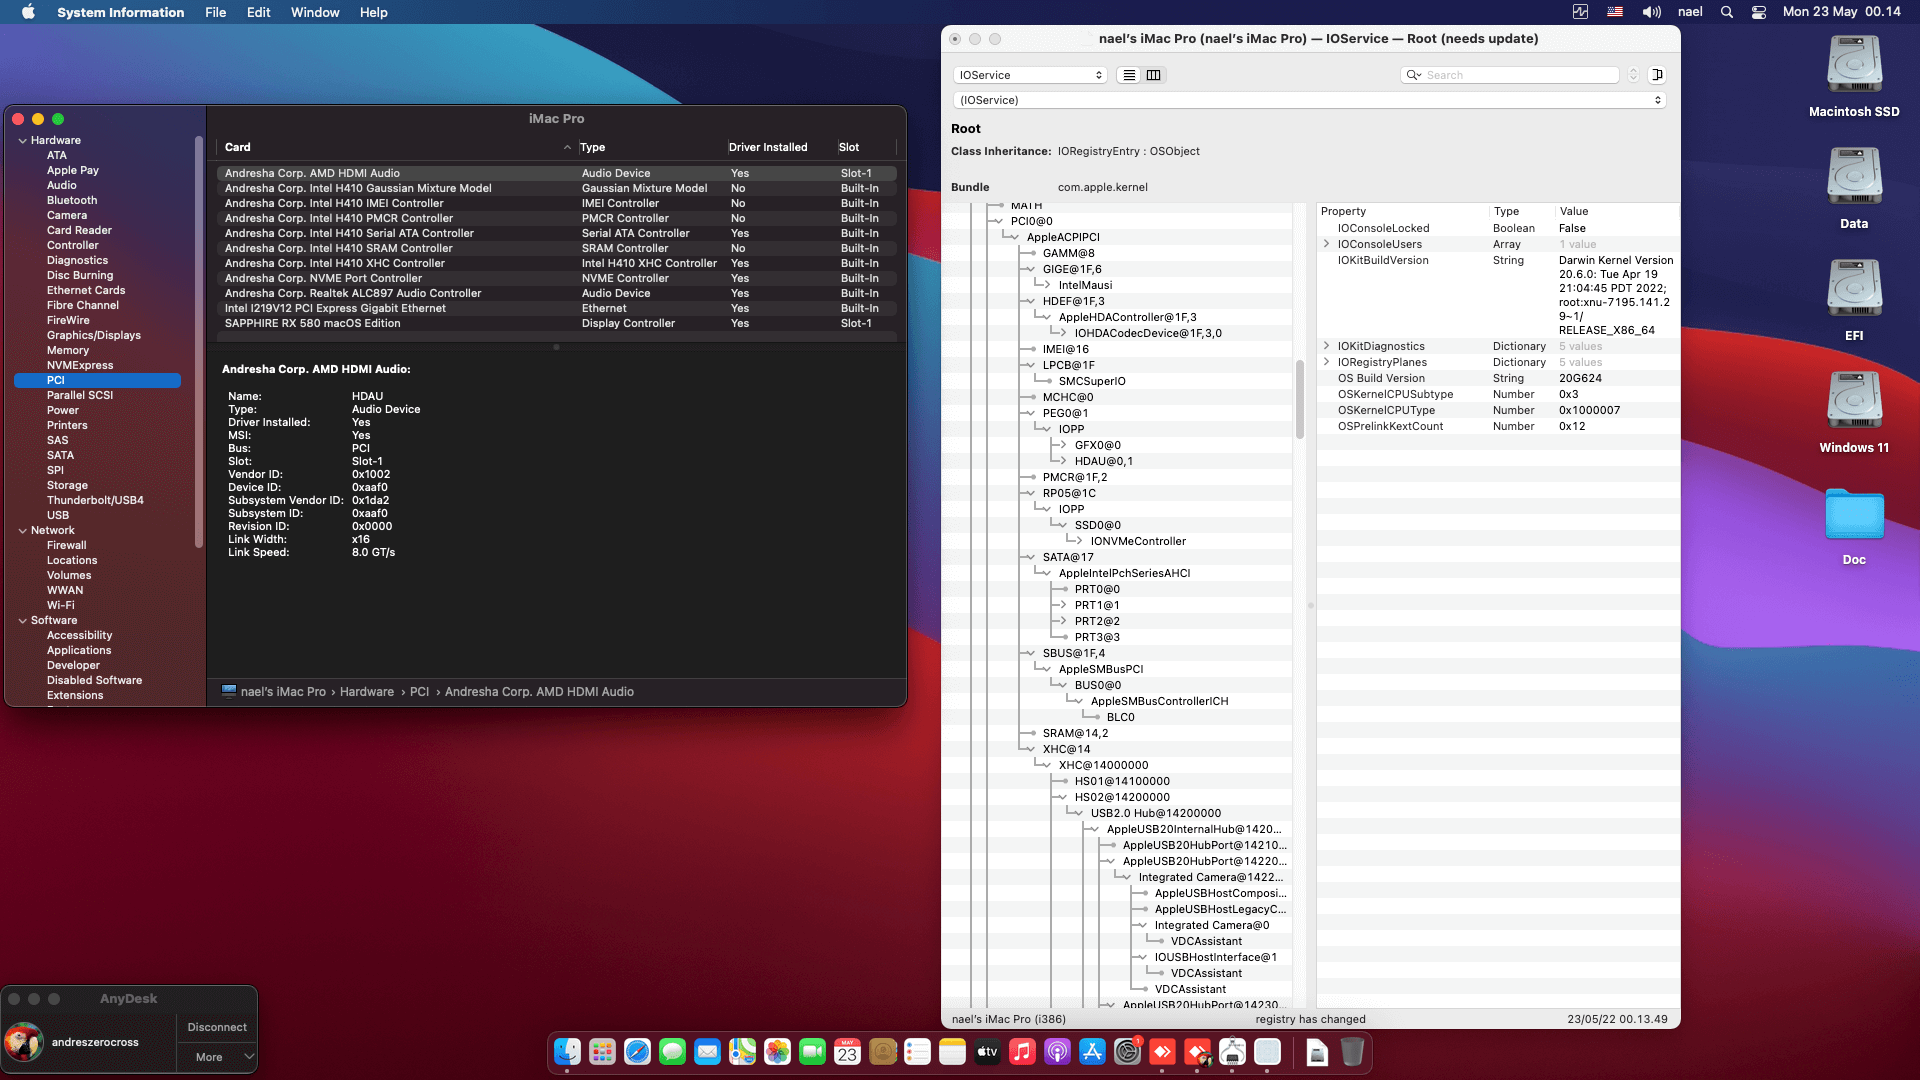The width and height of the screenshot is (1920, 1080).
Task: Click Disconnect in AnyDesk panel
Action: pyautogui.click(x=217, y=1027)
